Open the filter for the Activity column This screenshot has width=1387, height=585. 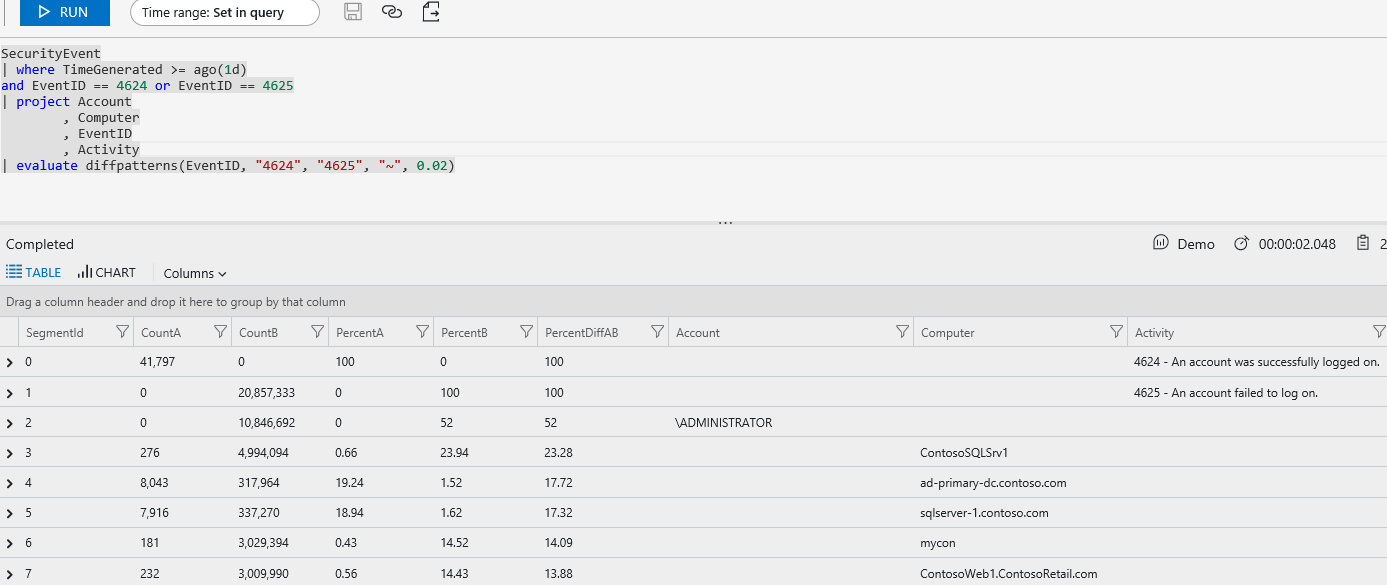pyautogui.click(x=1379, y=332)
